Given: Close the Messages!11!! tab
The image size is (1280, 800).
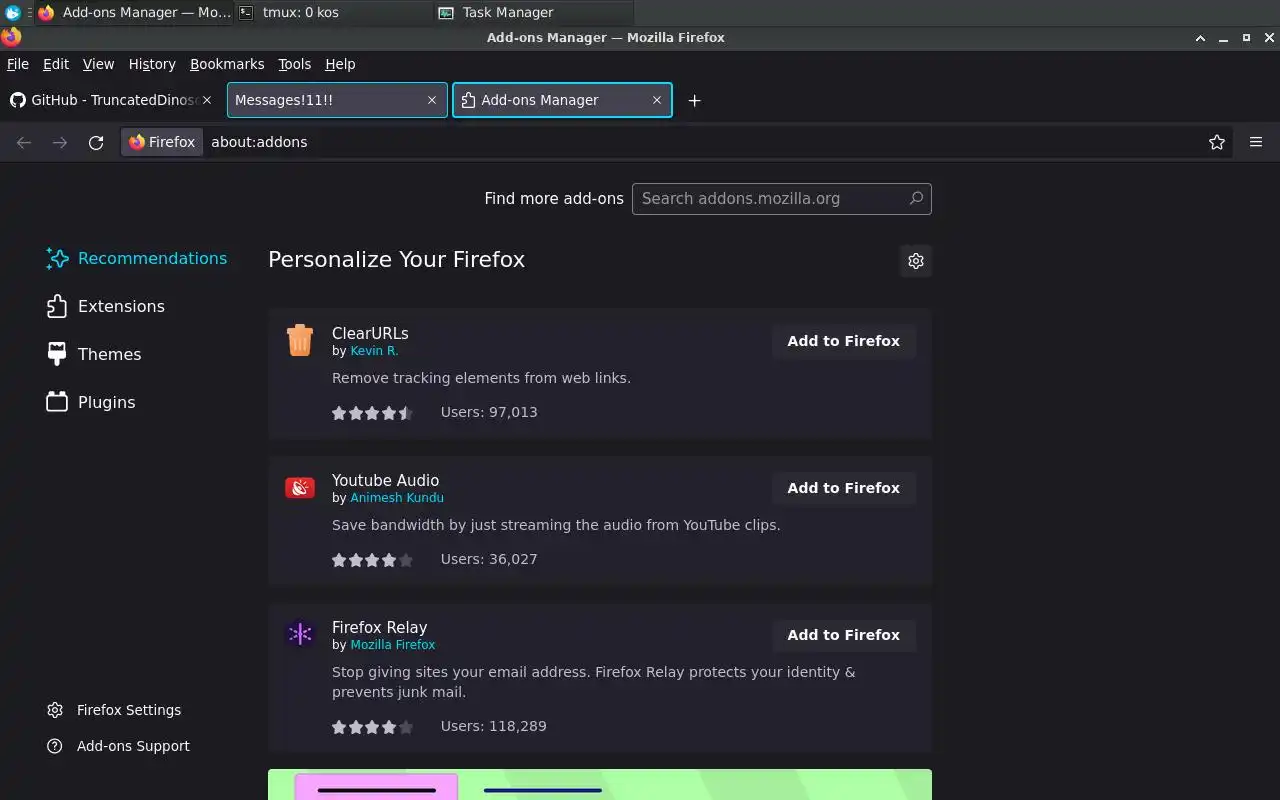Looking at the screenshot, I should 432,100.
